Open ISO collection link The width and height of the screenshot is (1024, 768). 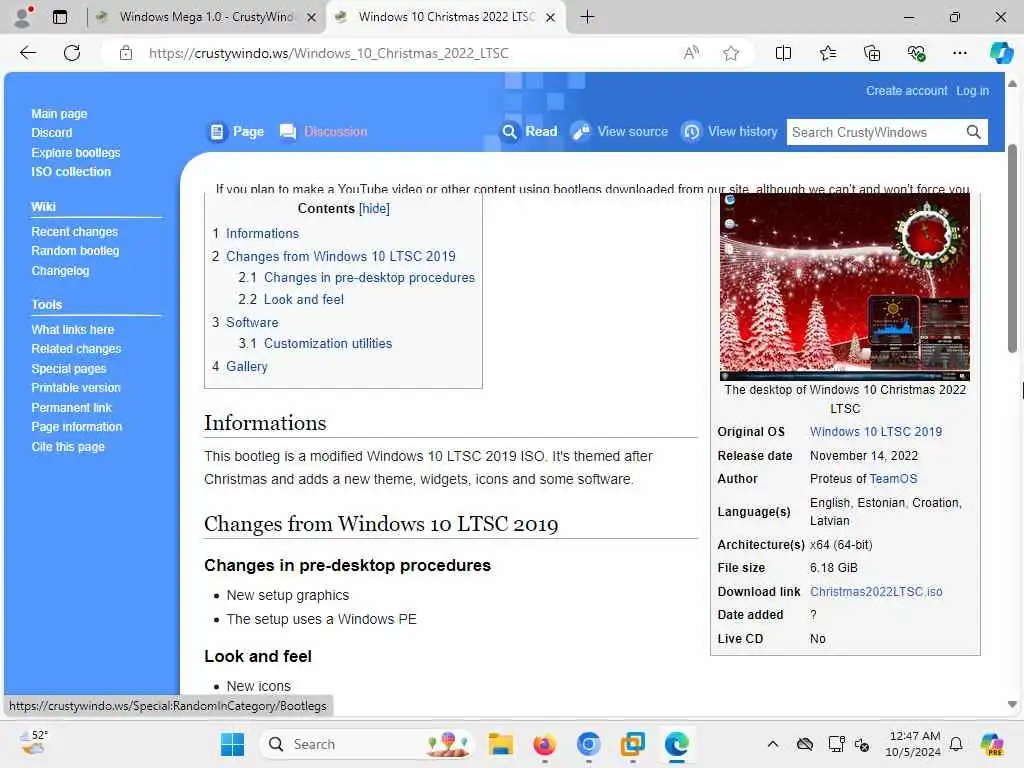[x=71, y=172]
